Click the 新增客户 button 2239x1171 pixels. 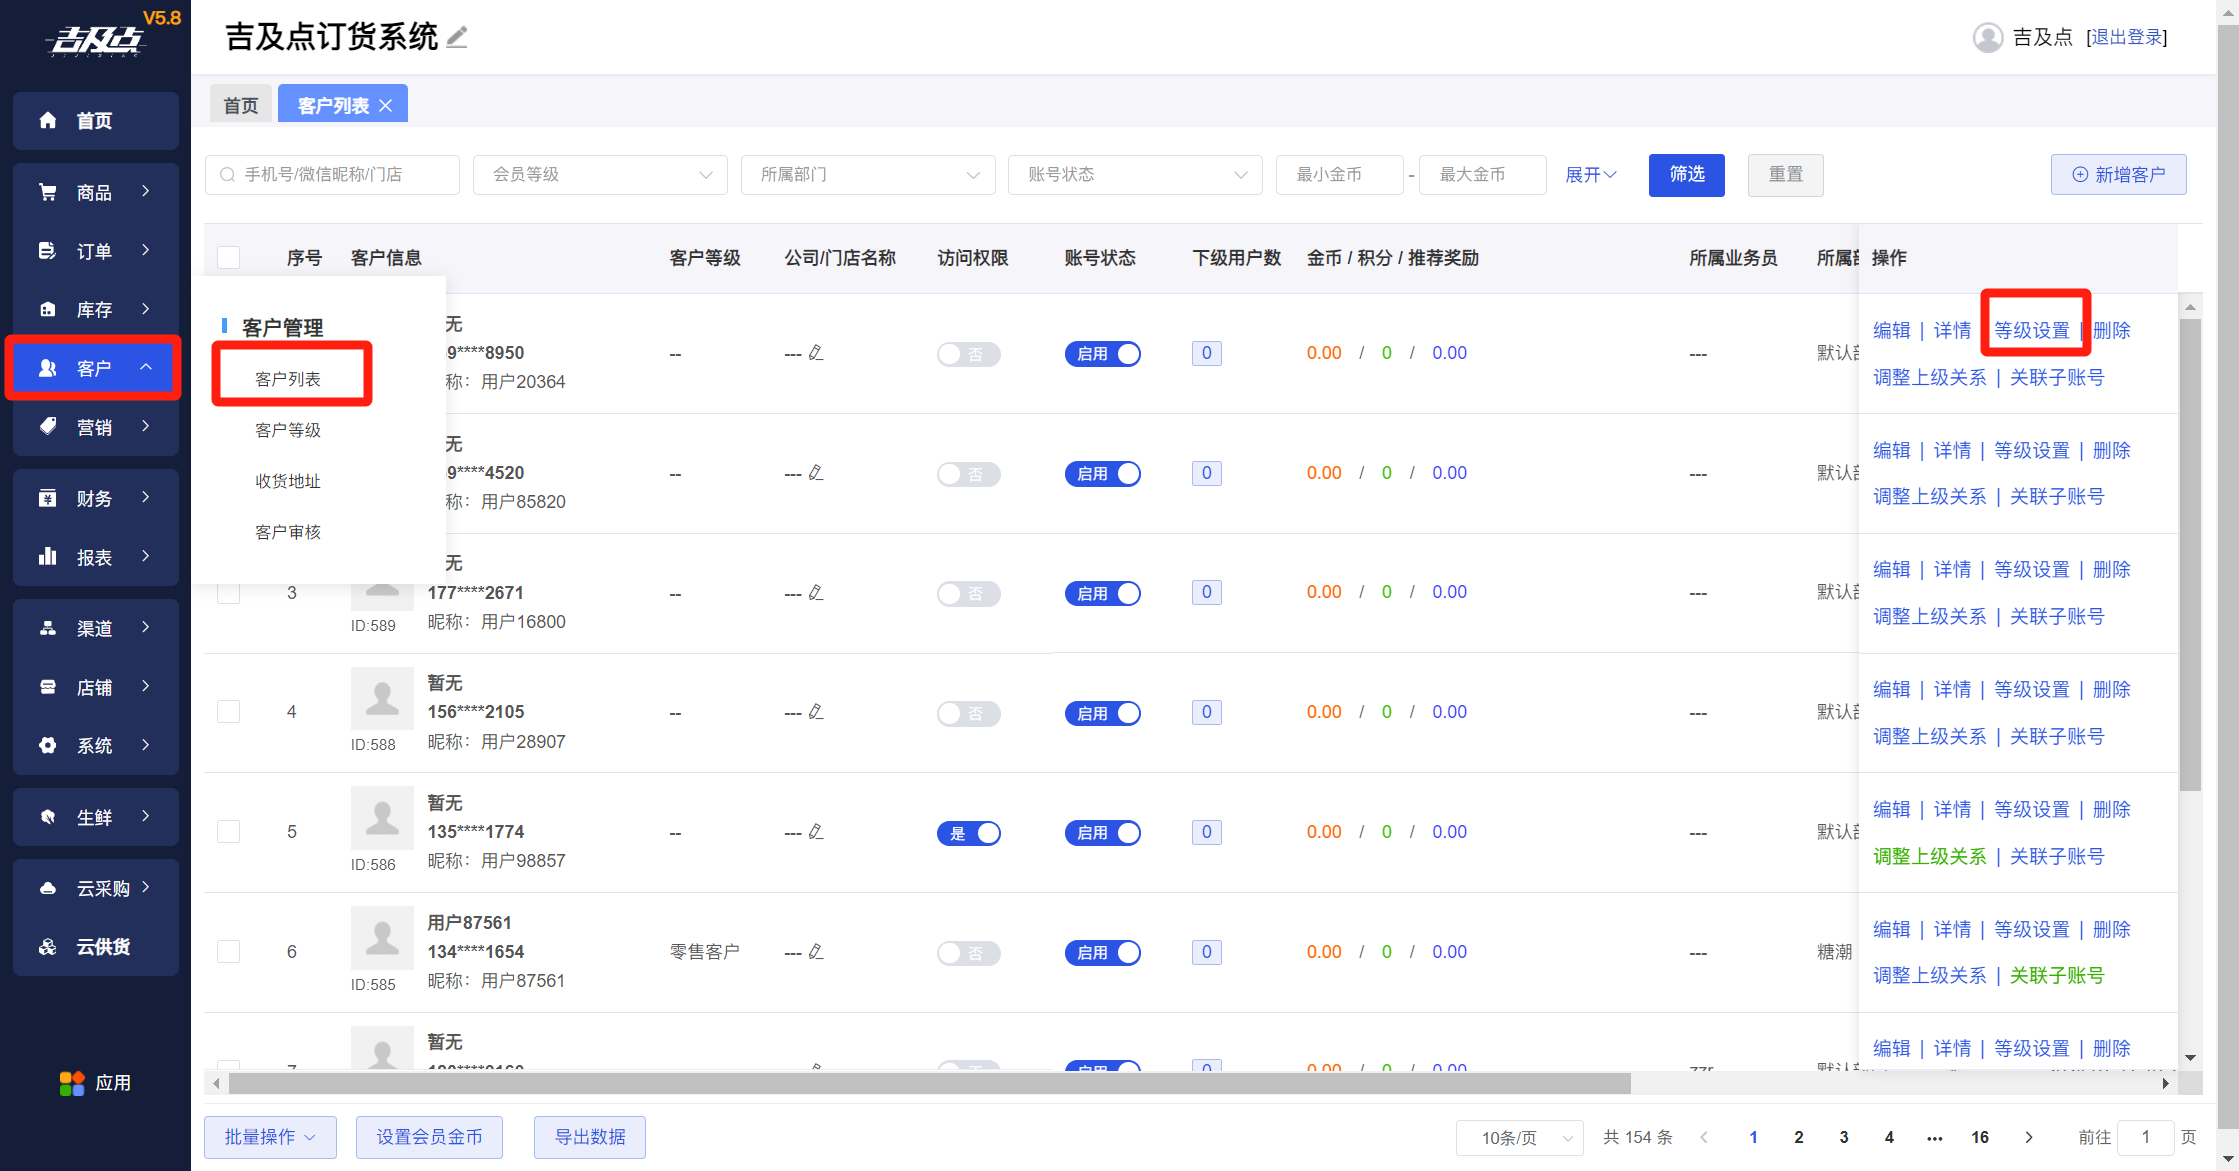(x=2118, y=175)
